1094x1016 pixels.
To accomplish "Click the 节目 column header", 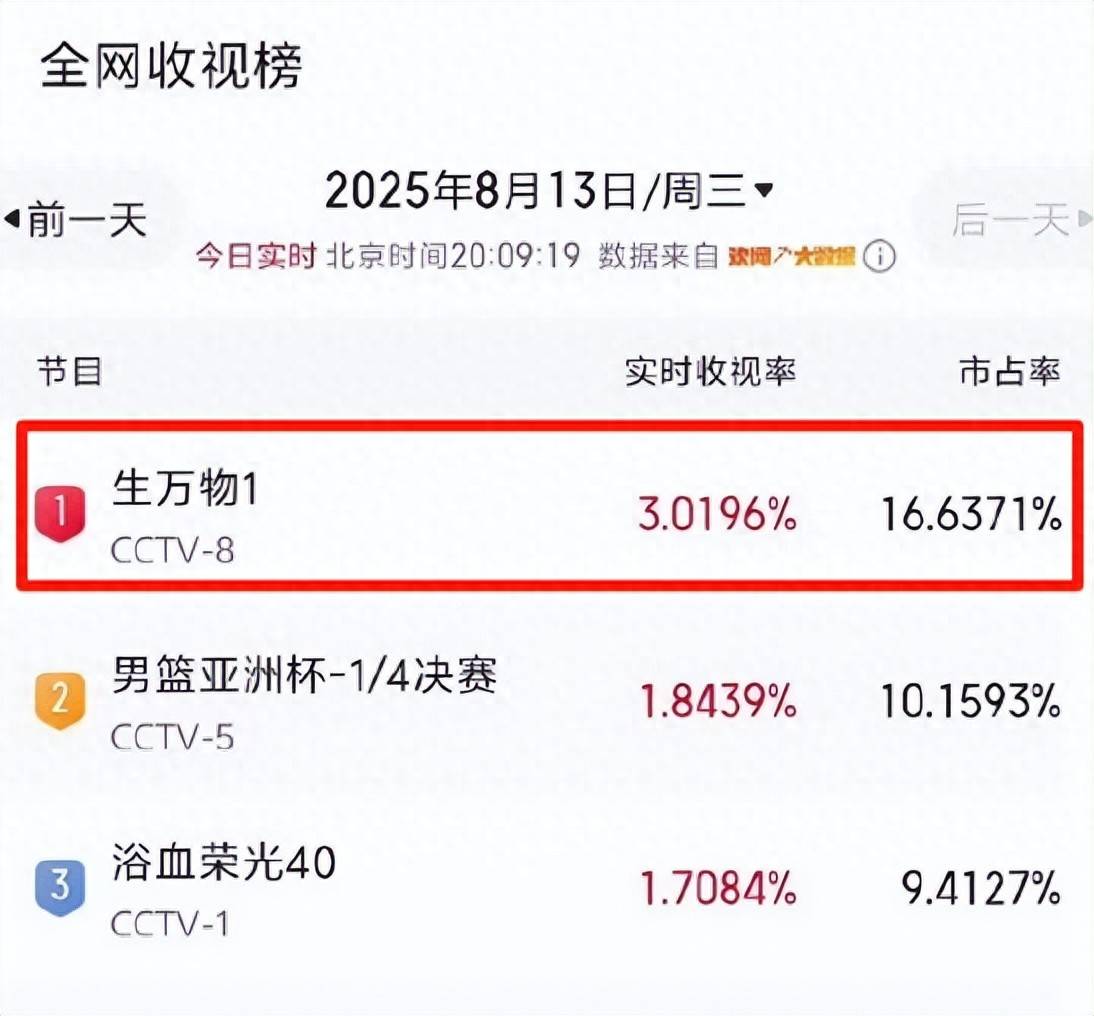I will [70, 371].
